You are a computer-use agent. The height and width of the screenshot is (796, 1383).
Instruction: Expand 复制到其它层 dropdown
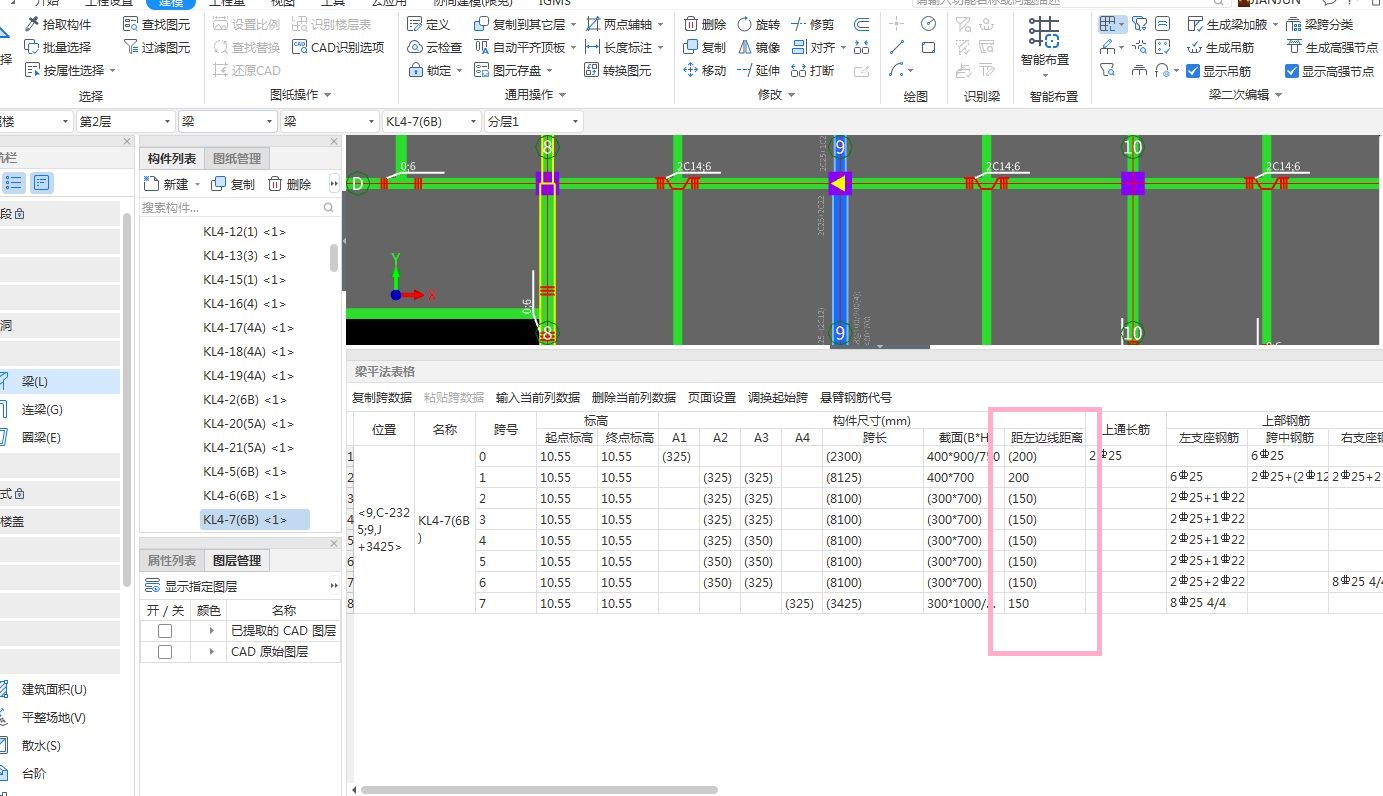[x=573, y=23]
